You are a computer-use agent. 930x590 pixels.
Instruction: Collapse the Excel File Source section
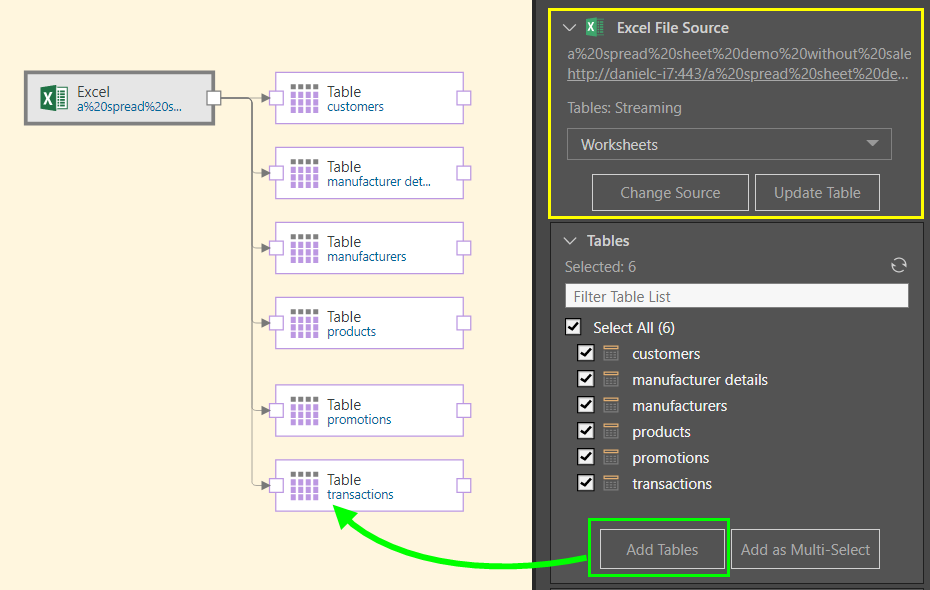coord(570,28)
